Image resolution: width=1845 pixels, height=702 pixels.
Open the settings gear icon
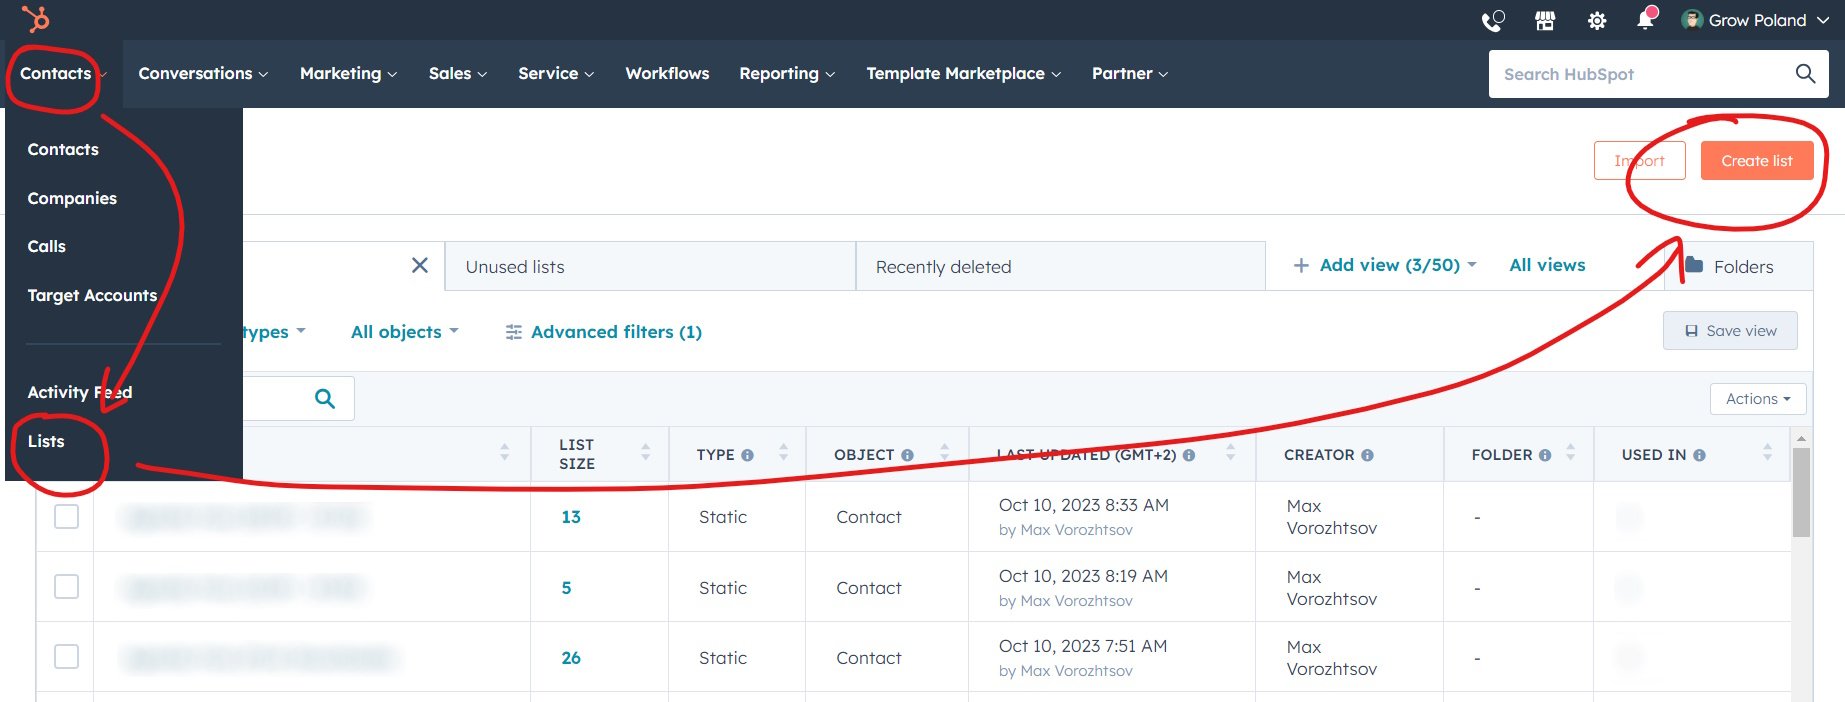[1597, 20]
